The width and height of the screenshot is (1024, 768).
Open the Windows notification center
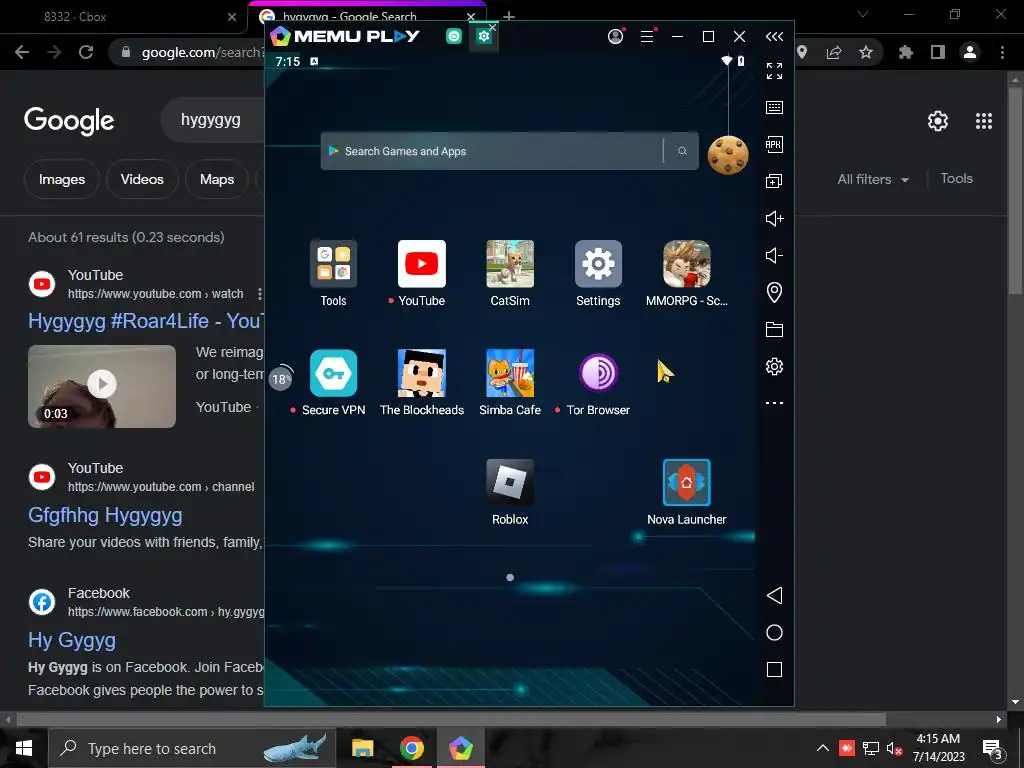(992, 749)
